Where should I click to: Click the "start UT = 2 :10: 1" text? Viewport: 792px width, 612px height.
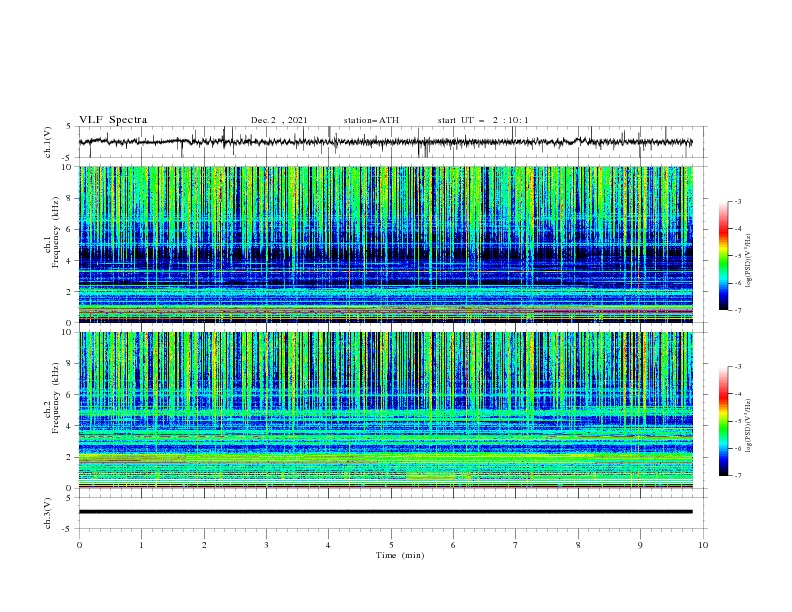tap(483, 120)
